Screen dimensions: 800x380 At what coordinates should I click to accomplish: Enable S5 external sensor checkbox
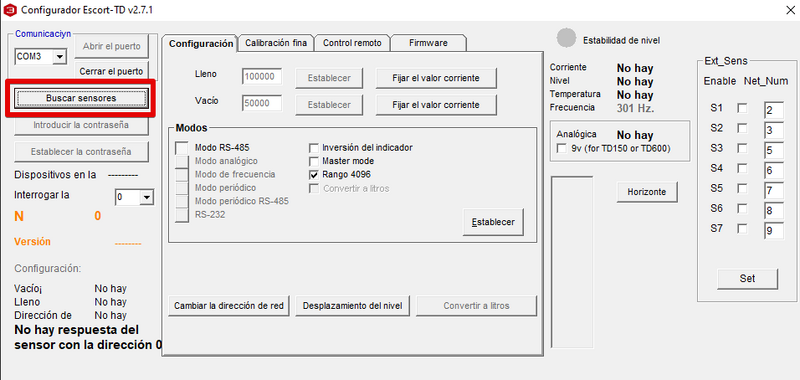coord(743,189)
